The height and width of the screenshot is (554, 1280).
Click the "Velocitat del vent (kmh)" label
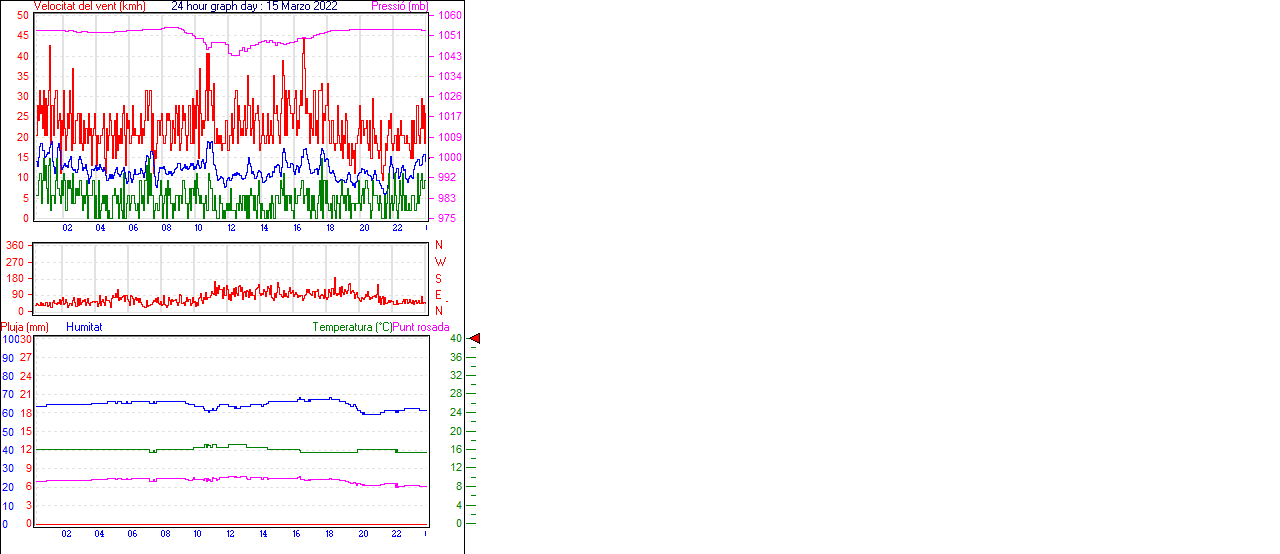(x=89, y=6)
